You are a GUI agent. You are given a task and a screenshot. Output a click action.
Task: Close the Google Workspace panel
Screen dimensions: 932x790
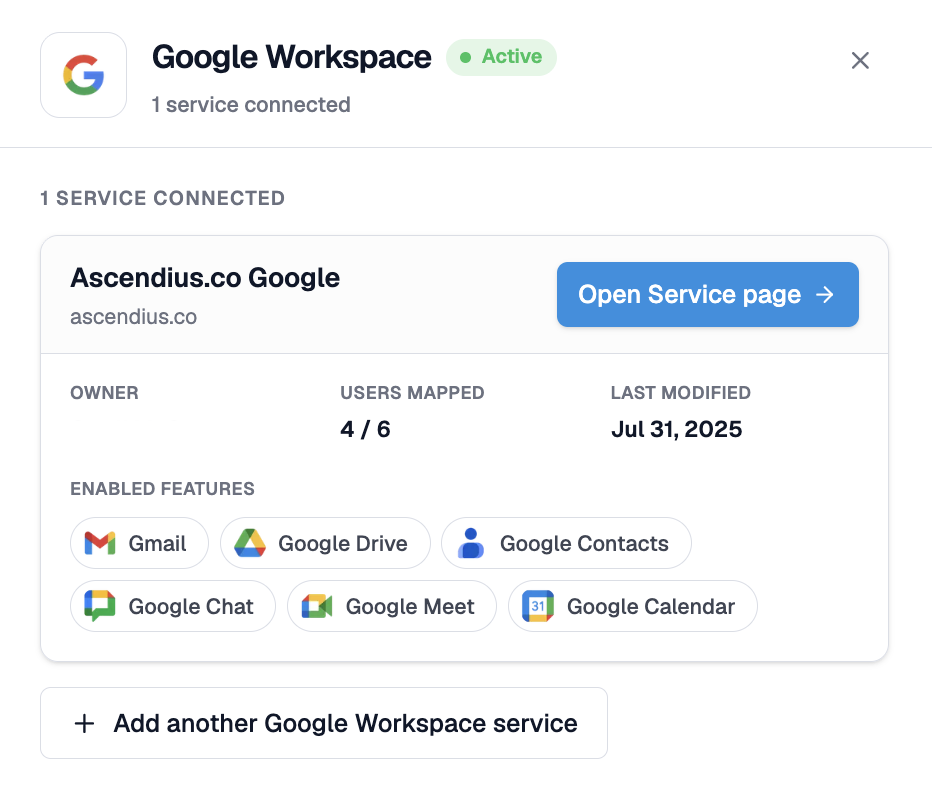coord(860,61)
